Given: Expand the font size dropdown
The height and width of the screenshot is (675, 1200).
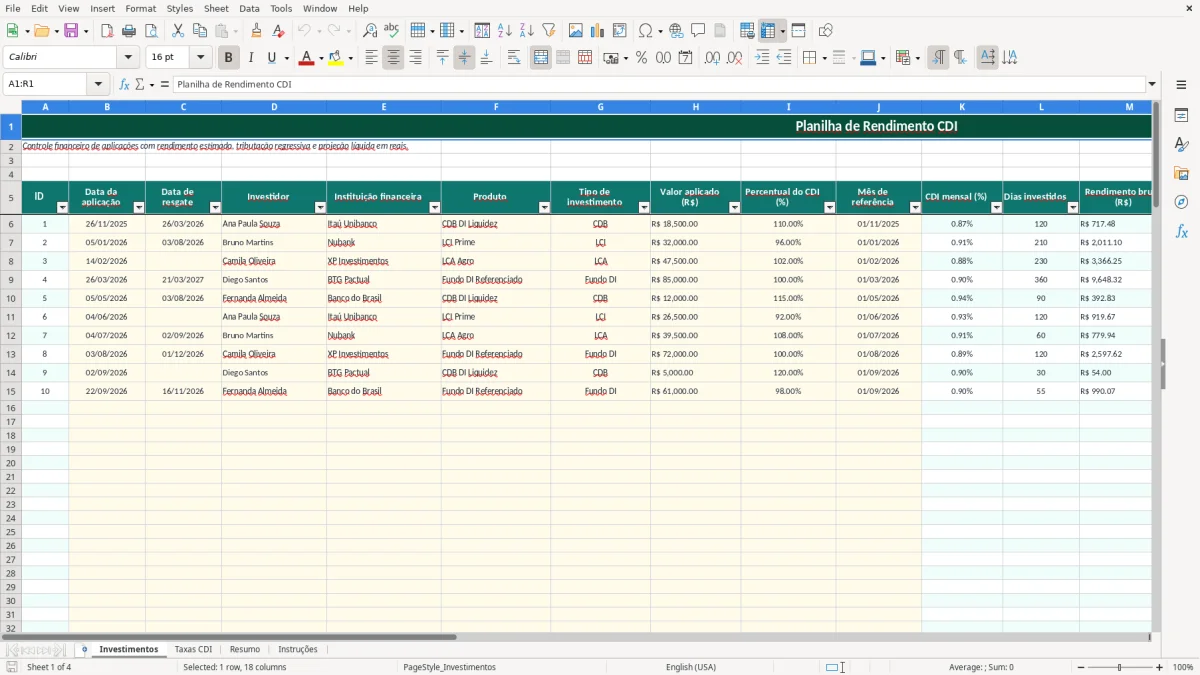Looking at the screenshot, I should click(200, 58).
